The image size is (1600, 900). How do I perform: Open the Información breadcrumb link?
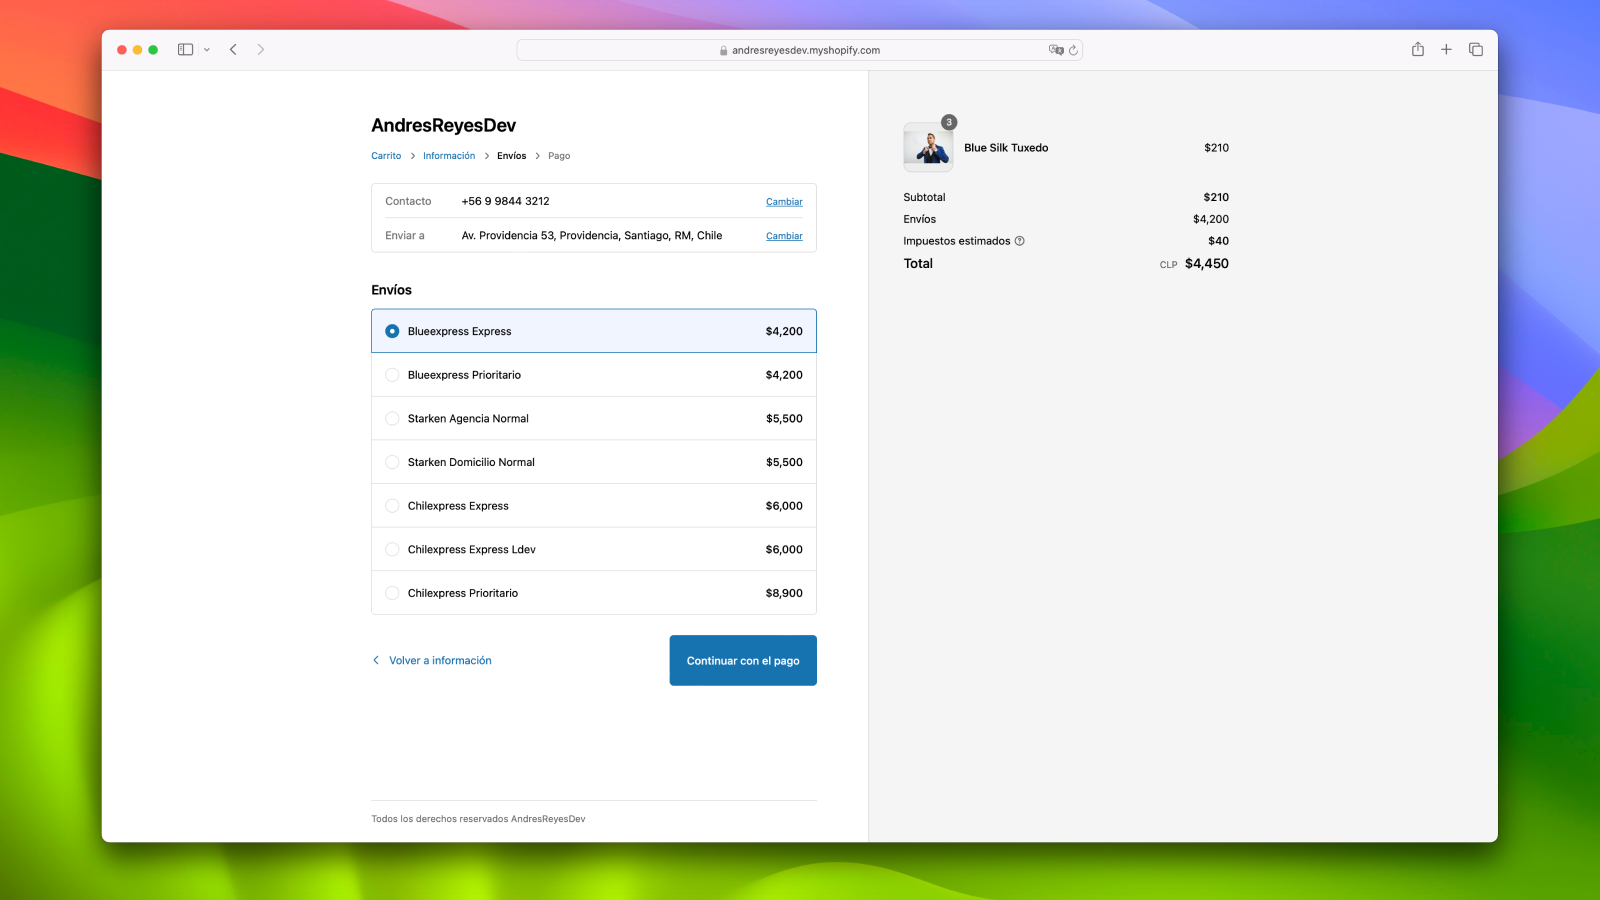(x=449, y=156)
